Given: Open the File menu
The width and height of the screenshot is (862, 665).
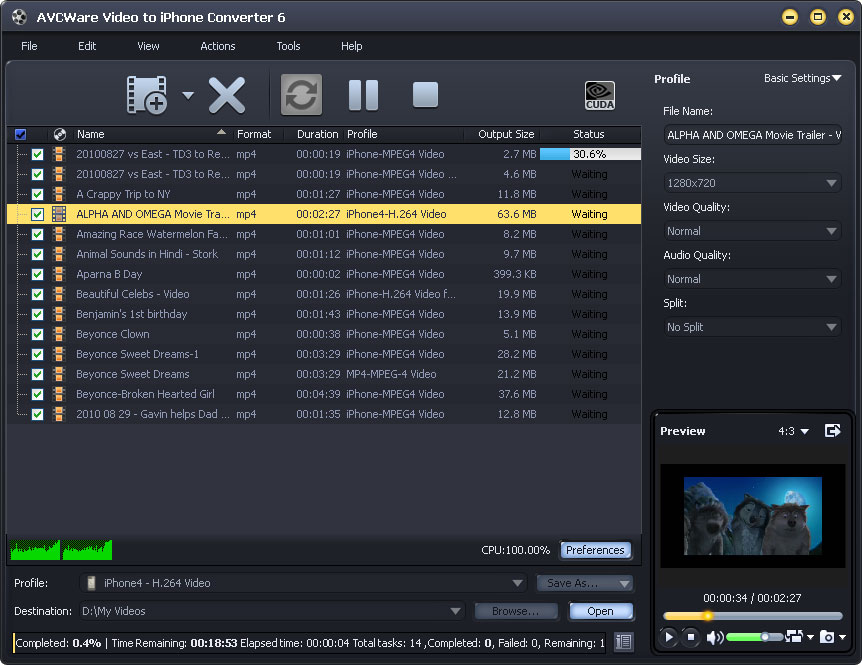Looking at the screenshot, I should coord(29,46).
